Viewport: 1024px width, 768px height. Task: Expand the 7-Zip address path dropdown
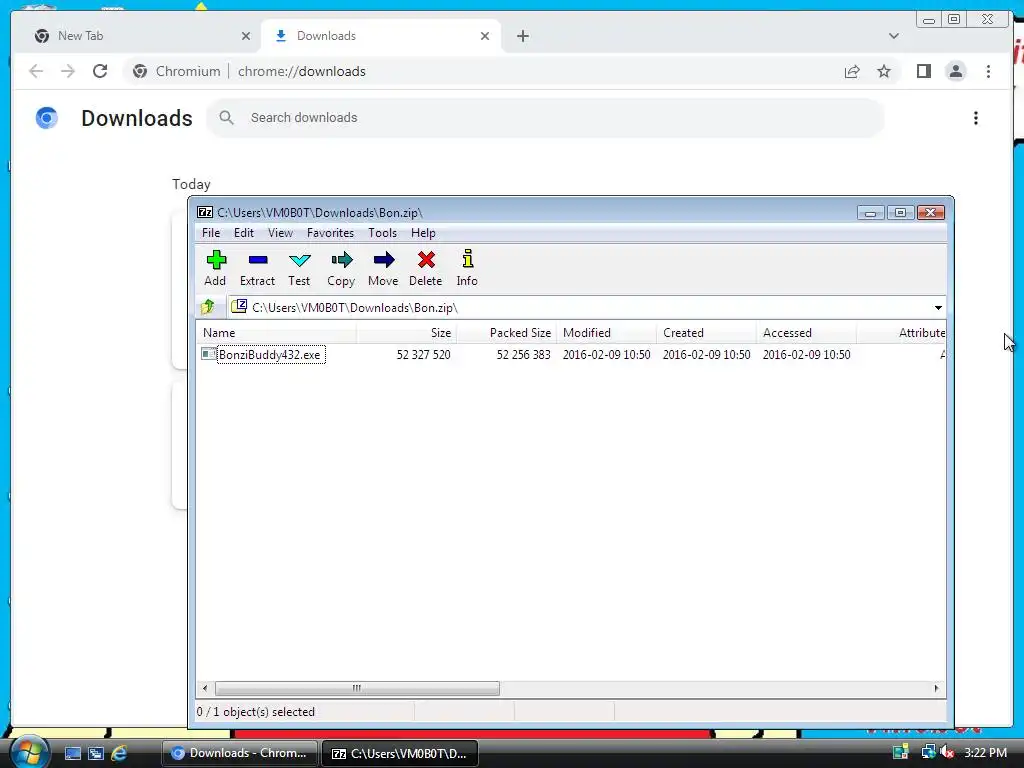938,308
